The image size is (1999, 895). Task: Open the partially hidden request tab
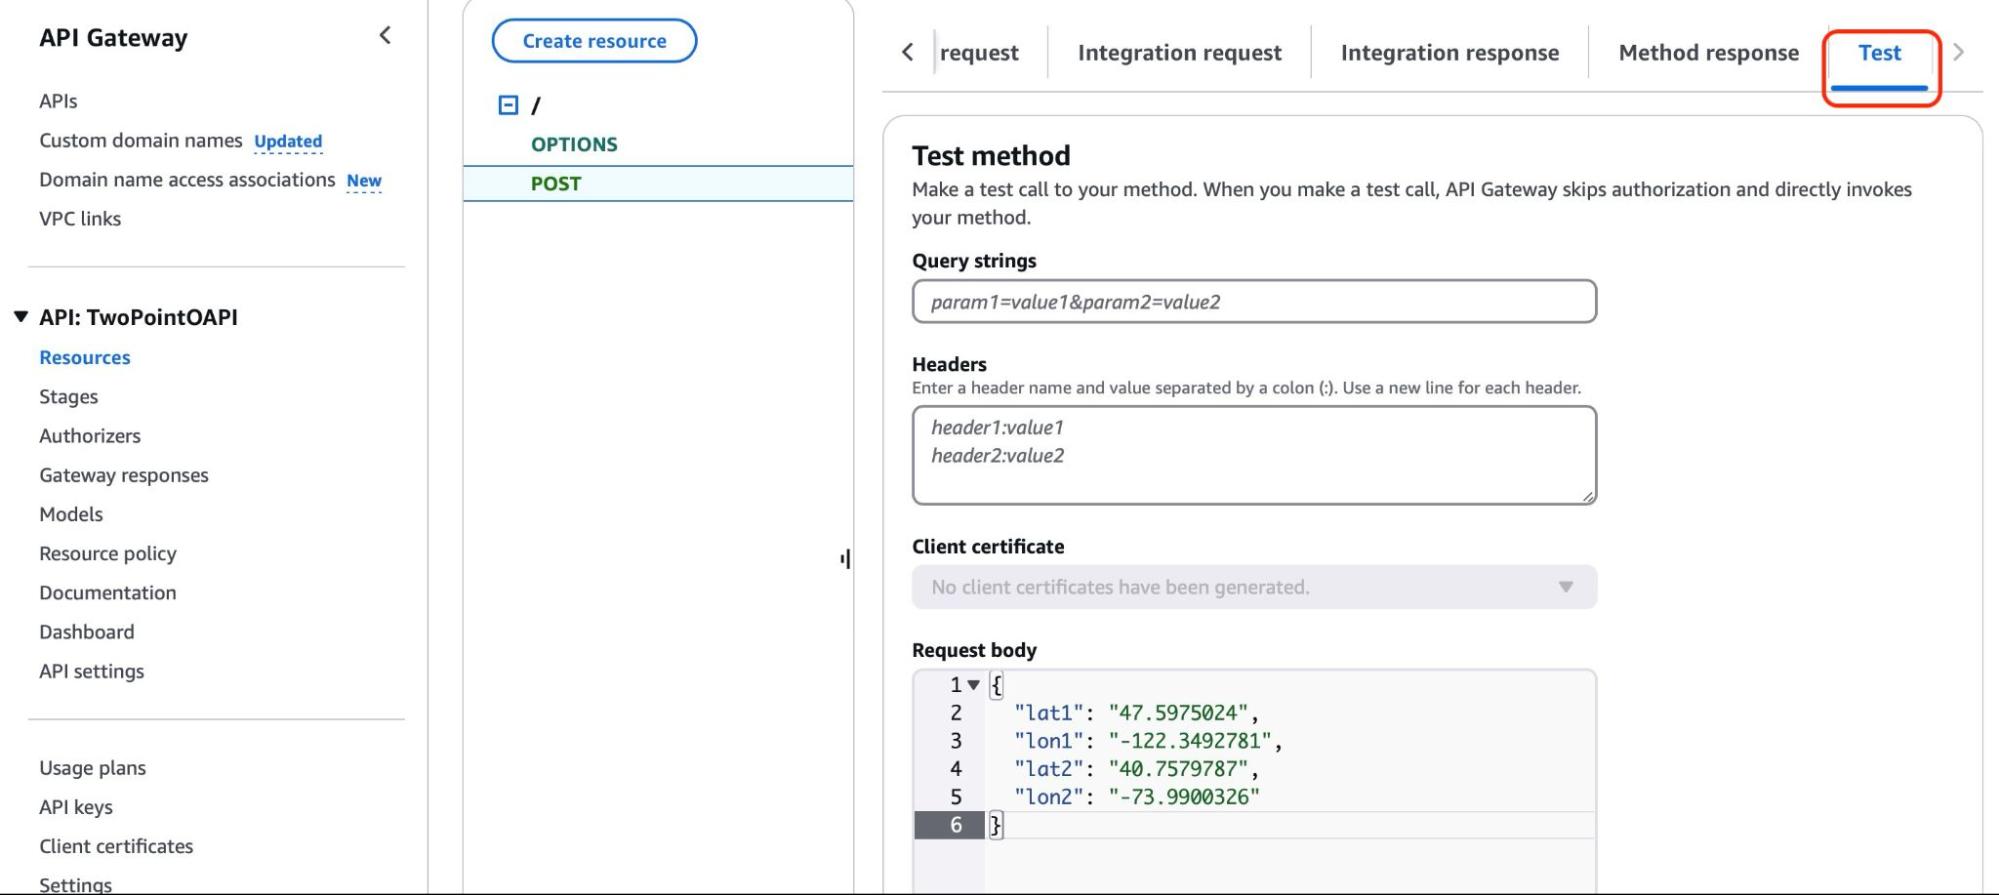click(979, 53)
